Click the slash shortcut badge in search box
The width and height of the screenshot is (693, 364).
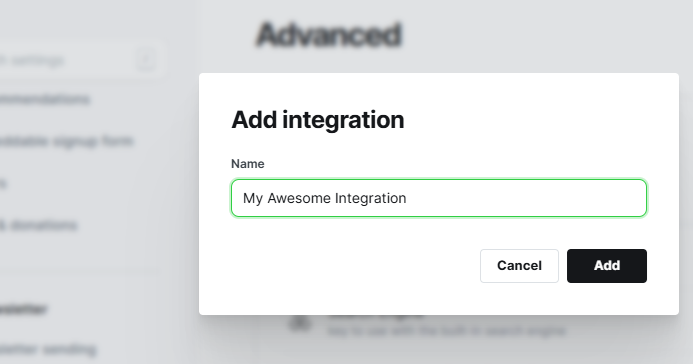tap(146, 59)
